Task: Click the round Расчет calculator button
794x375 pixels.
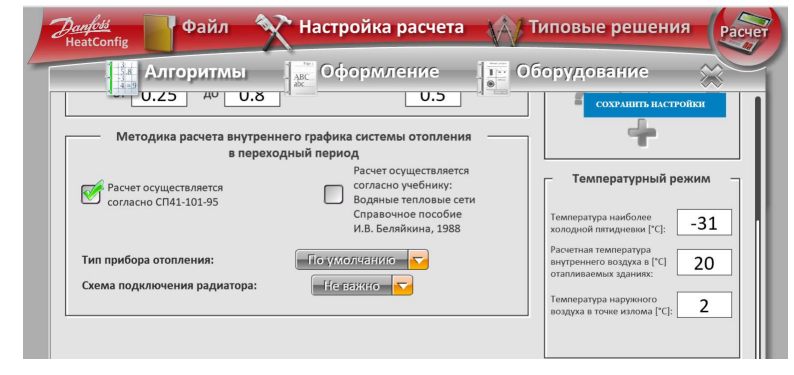Action: point(744,34)
